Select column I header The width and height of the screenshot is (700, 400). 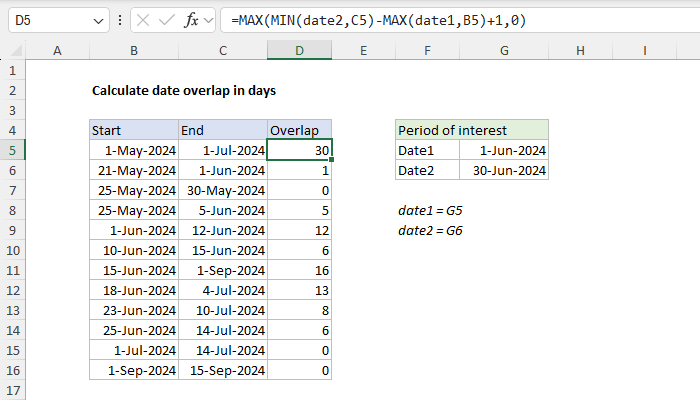point(645,50)
